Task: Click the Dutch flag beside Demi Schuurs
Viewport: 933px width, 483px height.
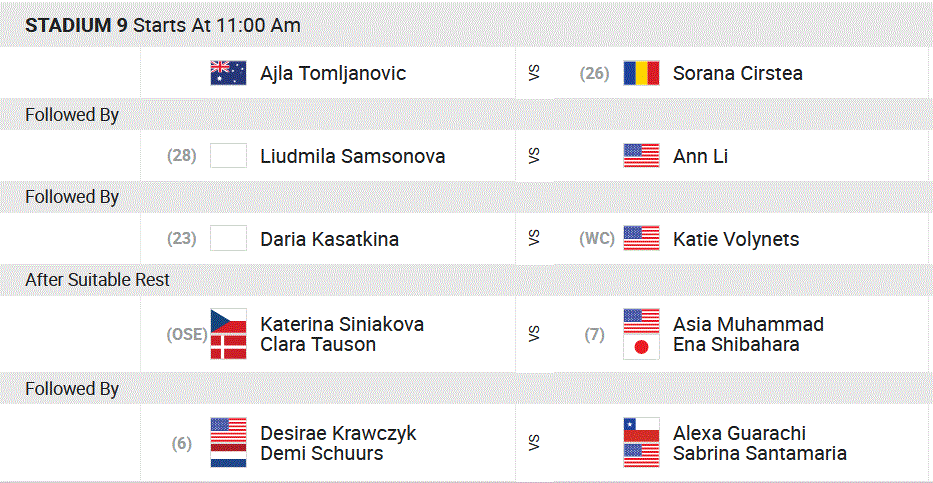Action: (228, 455)
